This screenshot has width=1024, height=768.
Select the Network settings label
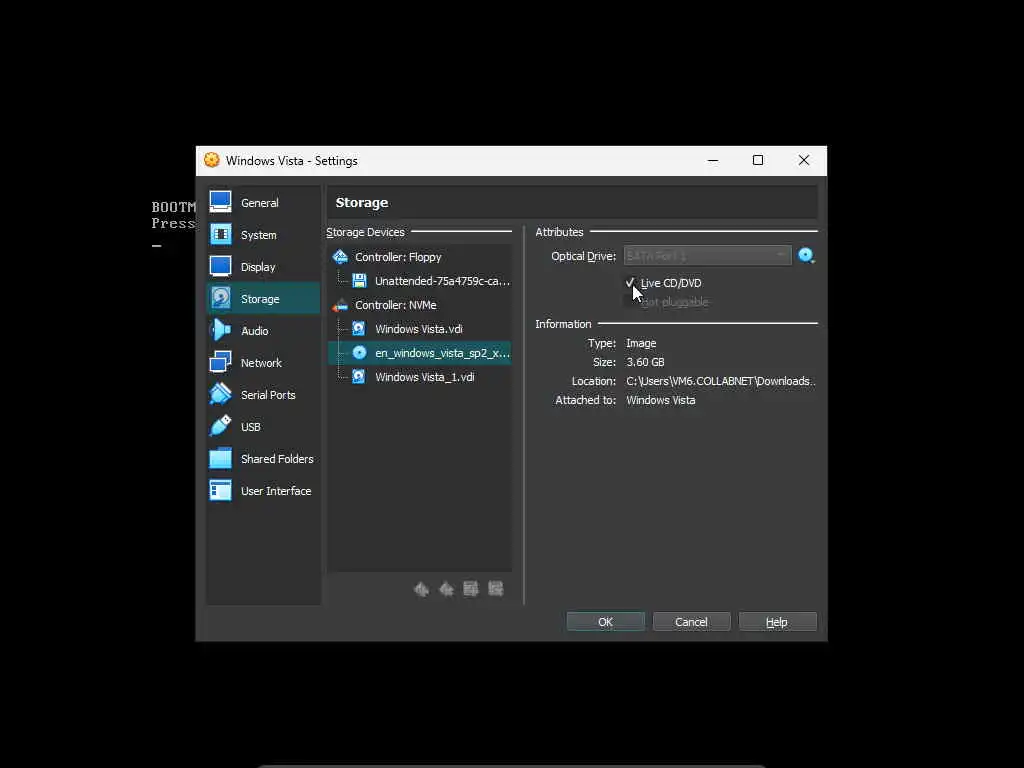pos(261,363)
